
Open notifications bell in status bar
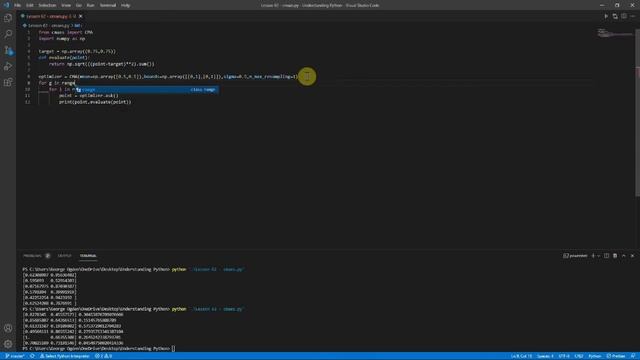tap(633, 356)
